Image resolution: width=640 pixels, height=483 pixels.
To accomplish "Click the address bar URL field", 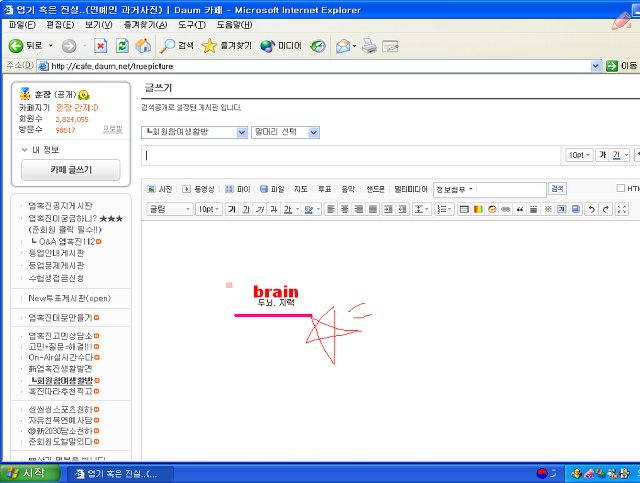I will (x=314, y=66).
